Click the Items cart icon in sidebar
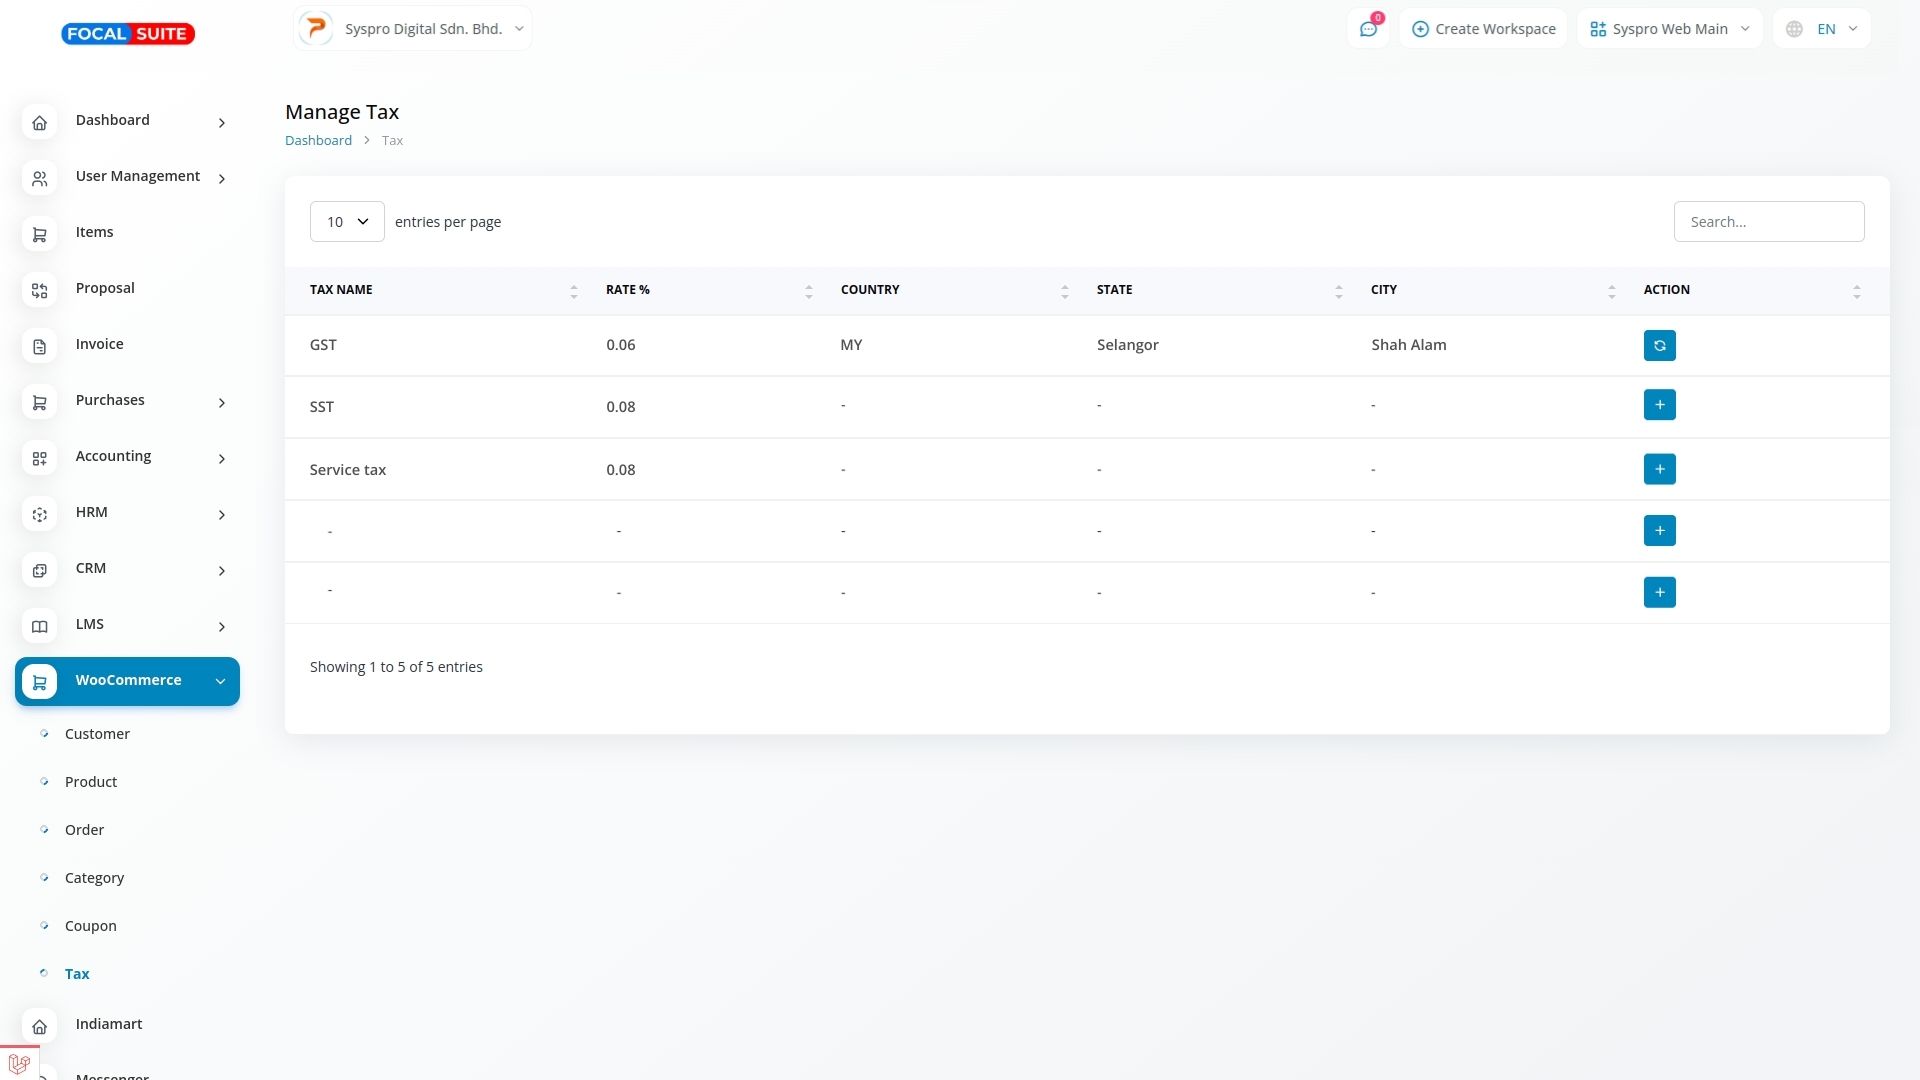 click(39, 235)
